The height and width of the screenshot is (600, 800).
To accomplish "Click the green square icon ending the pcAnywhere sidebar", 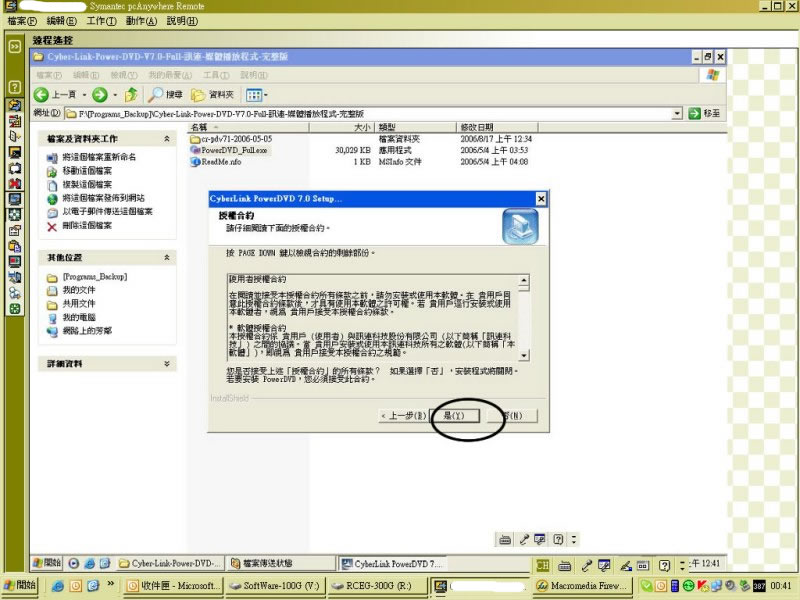I will 15,309.
